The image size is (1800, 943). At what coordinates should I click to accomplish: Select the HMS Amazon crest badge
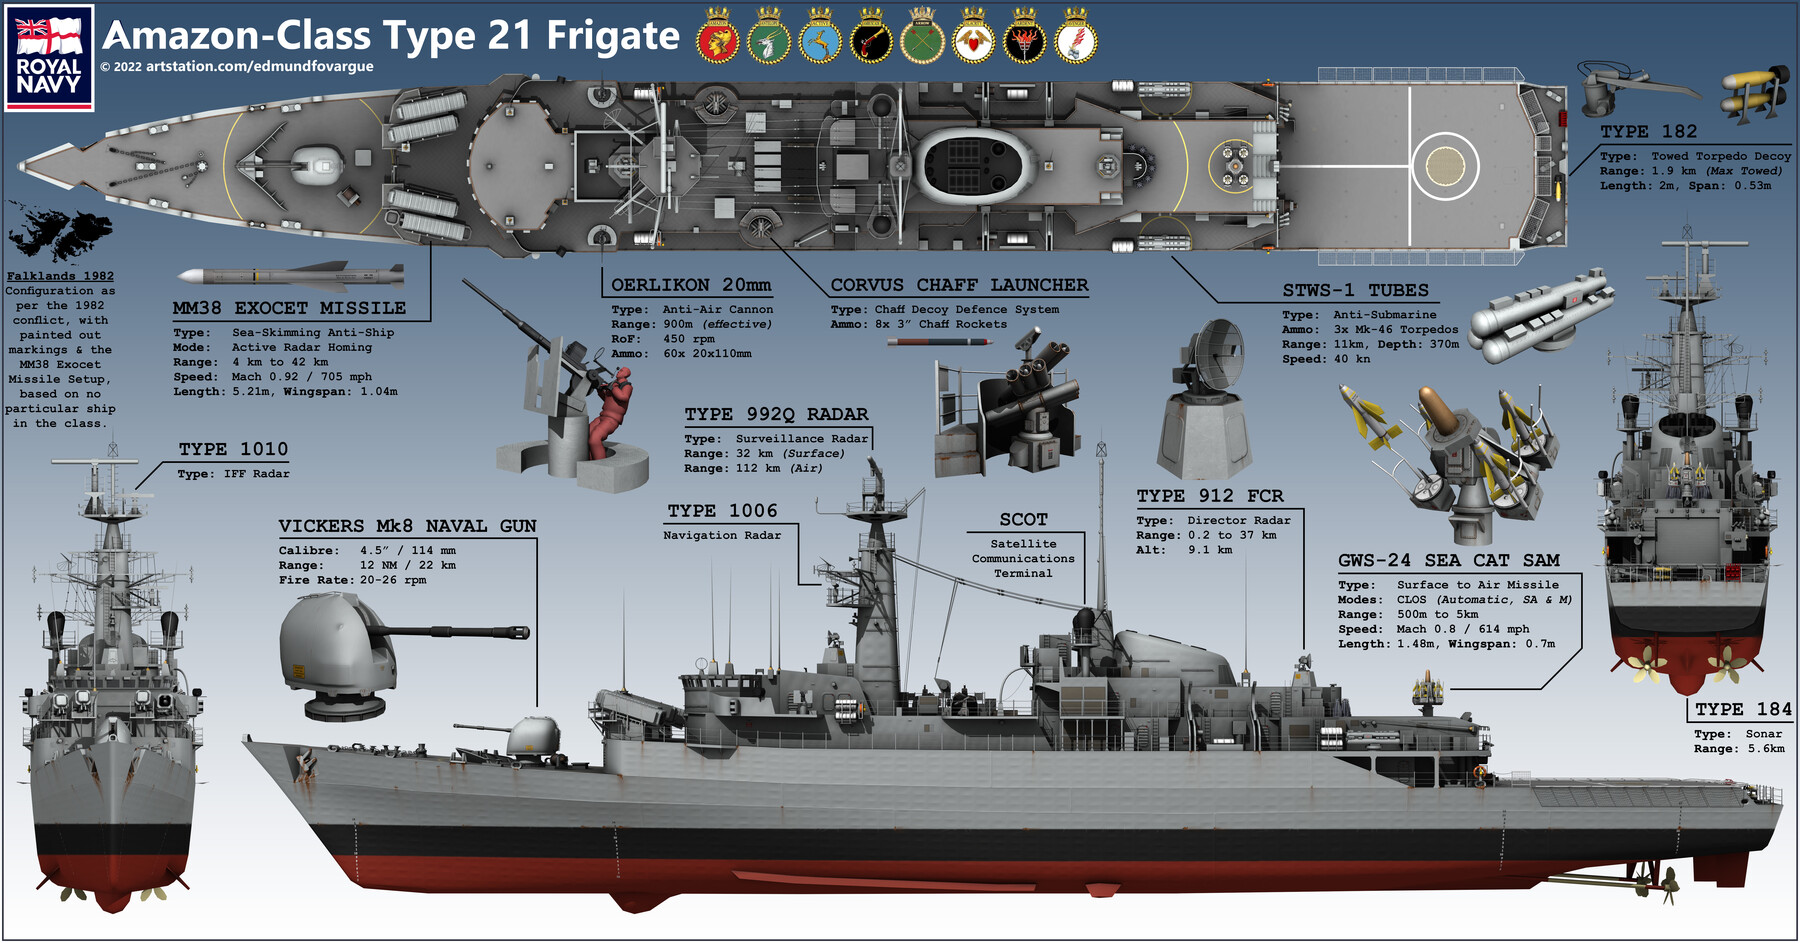tap(718, 40)
